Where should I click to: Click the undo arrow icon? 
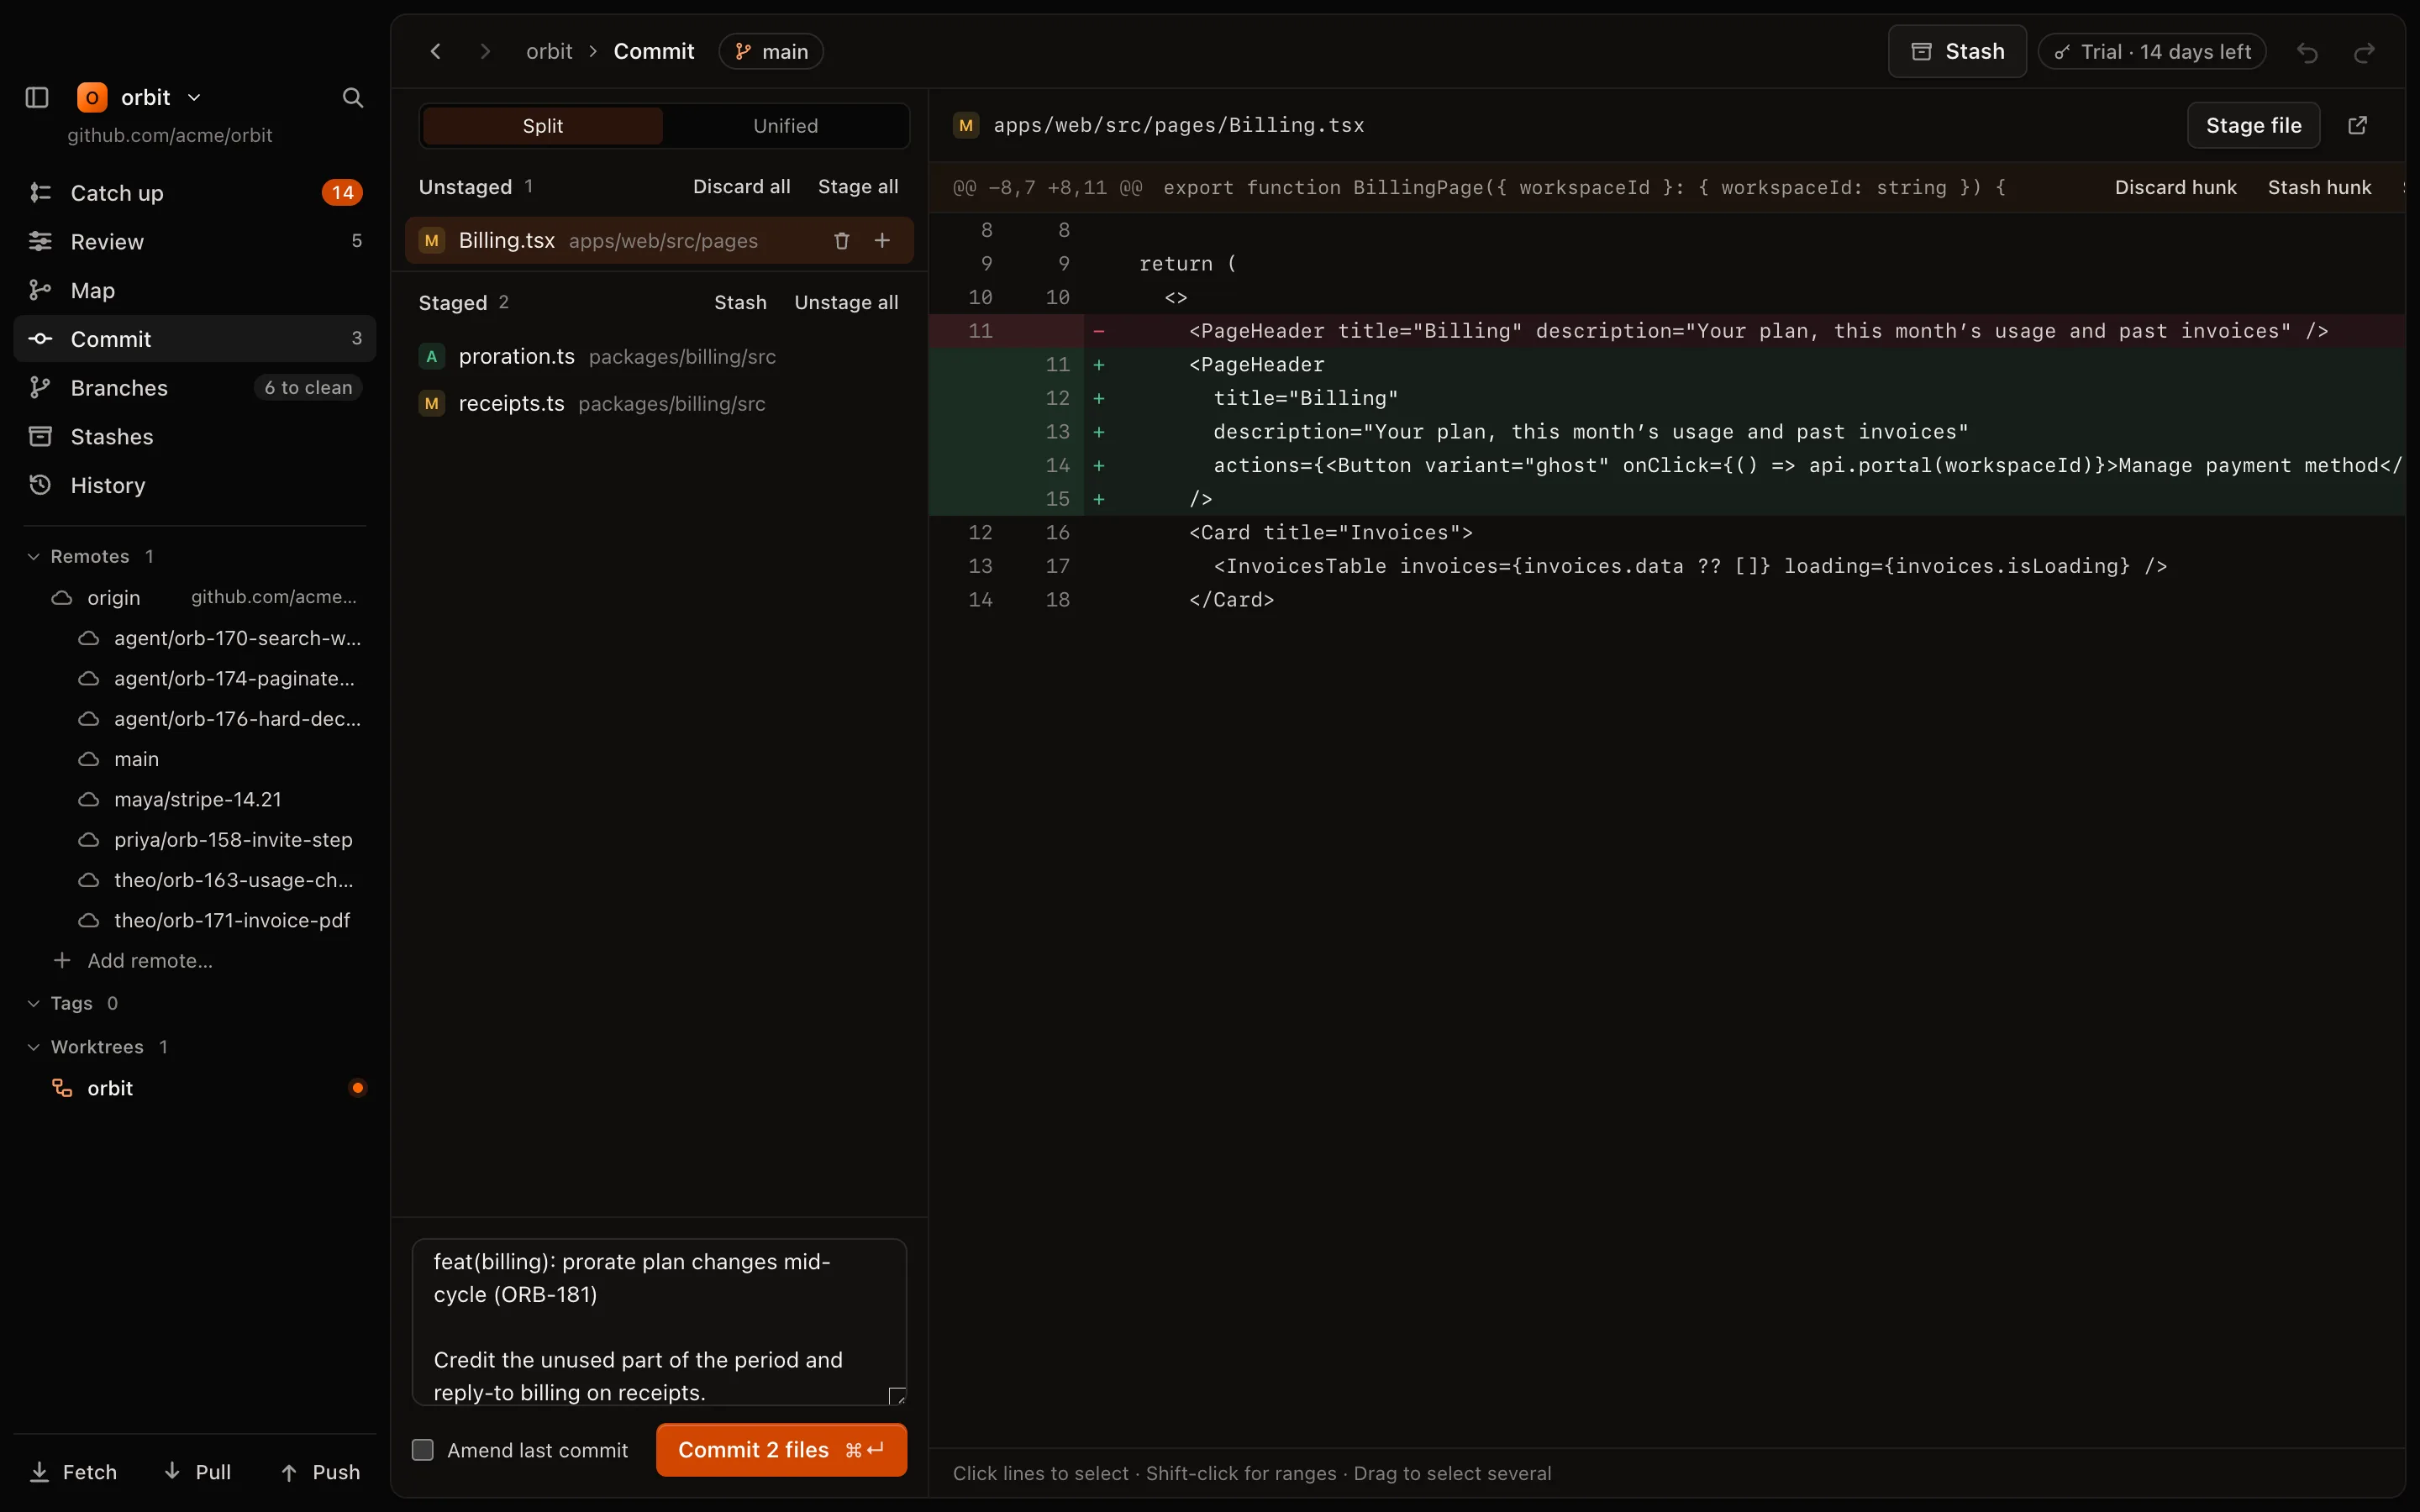click(2307, 52)
